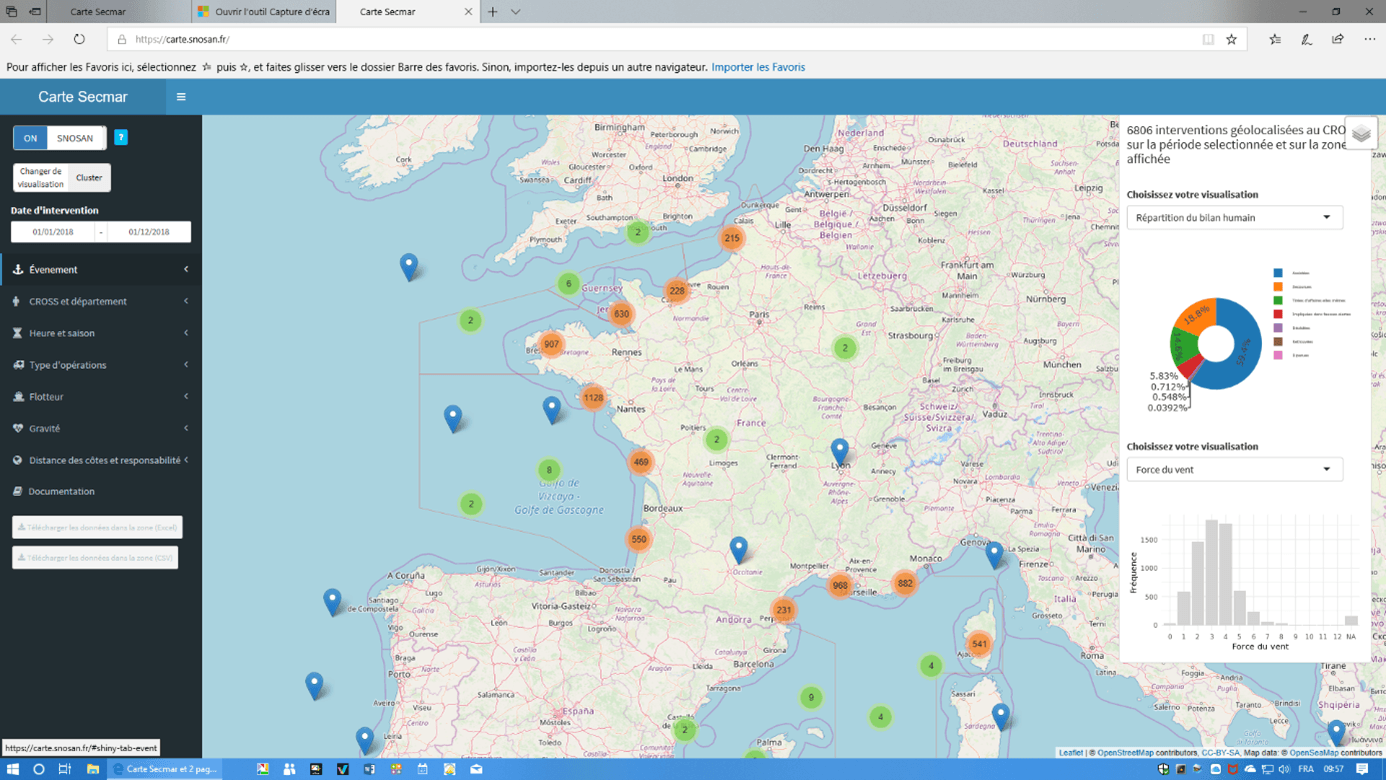Open the Documentation menu item

point(61,491)
